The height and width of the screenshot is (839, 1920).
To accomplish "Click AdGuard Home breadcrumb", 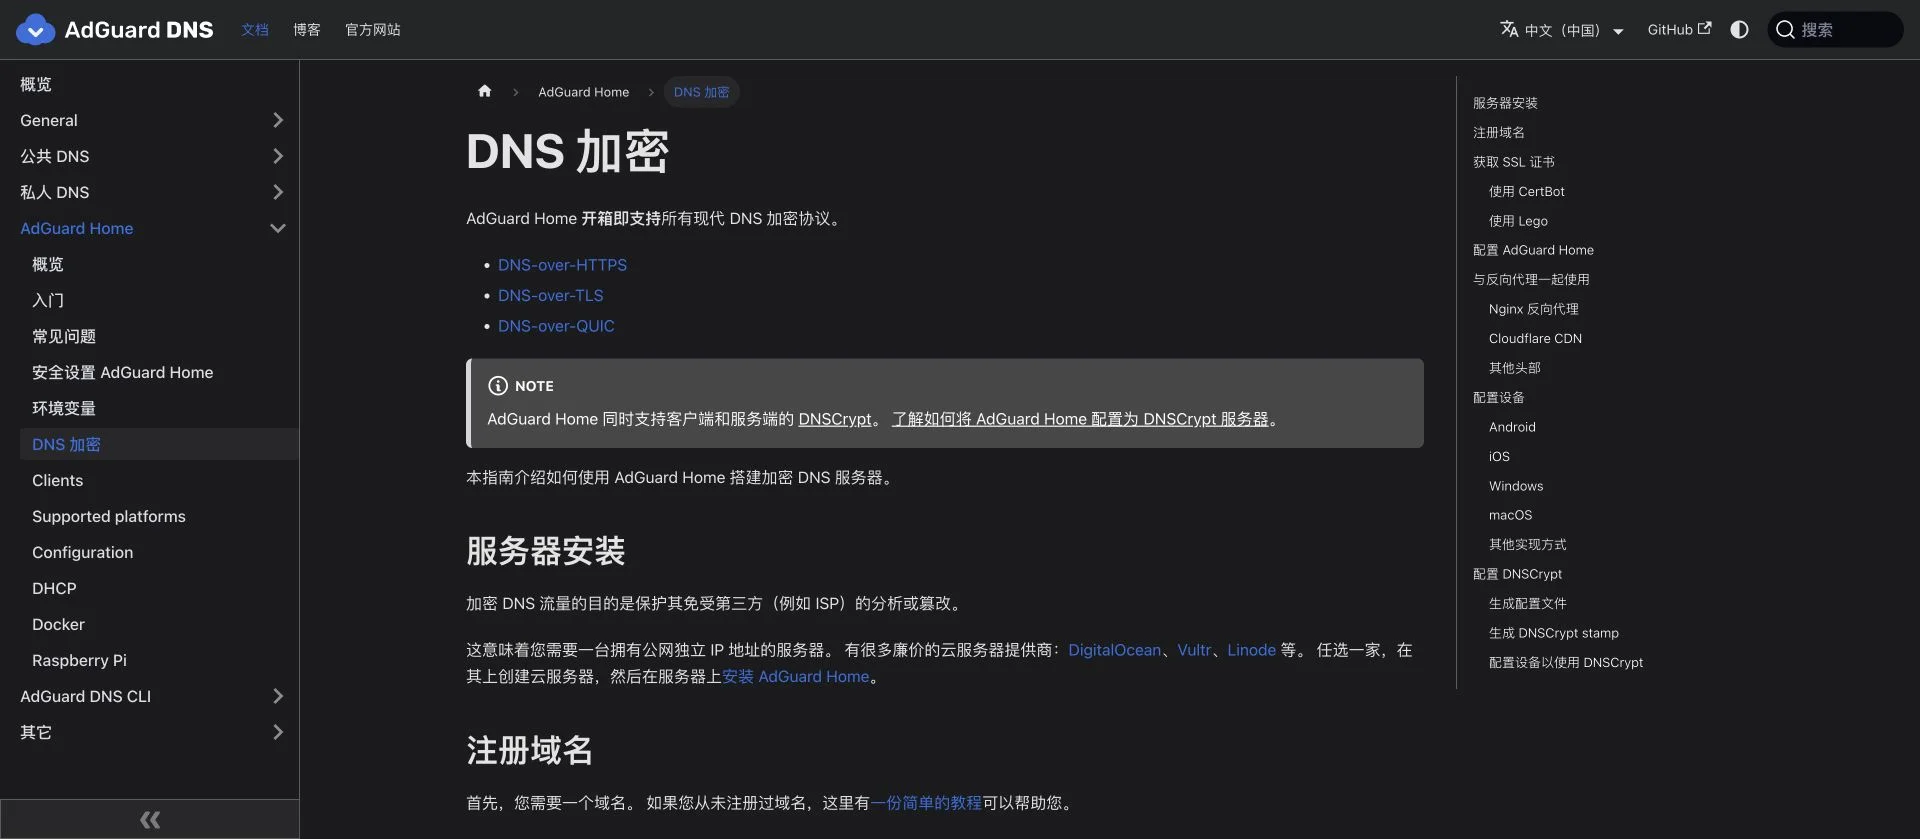I will [x=584, y=92].
